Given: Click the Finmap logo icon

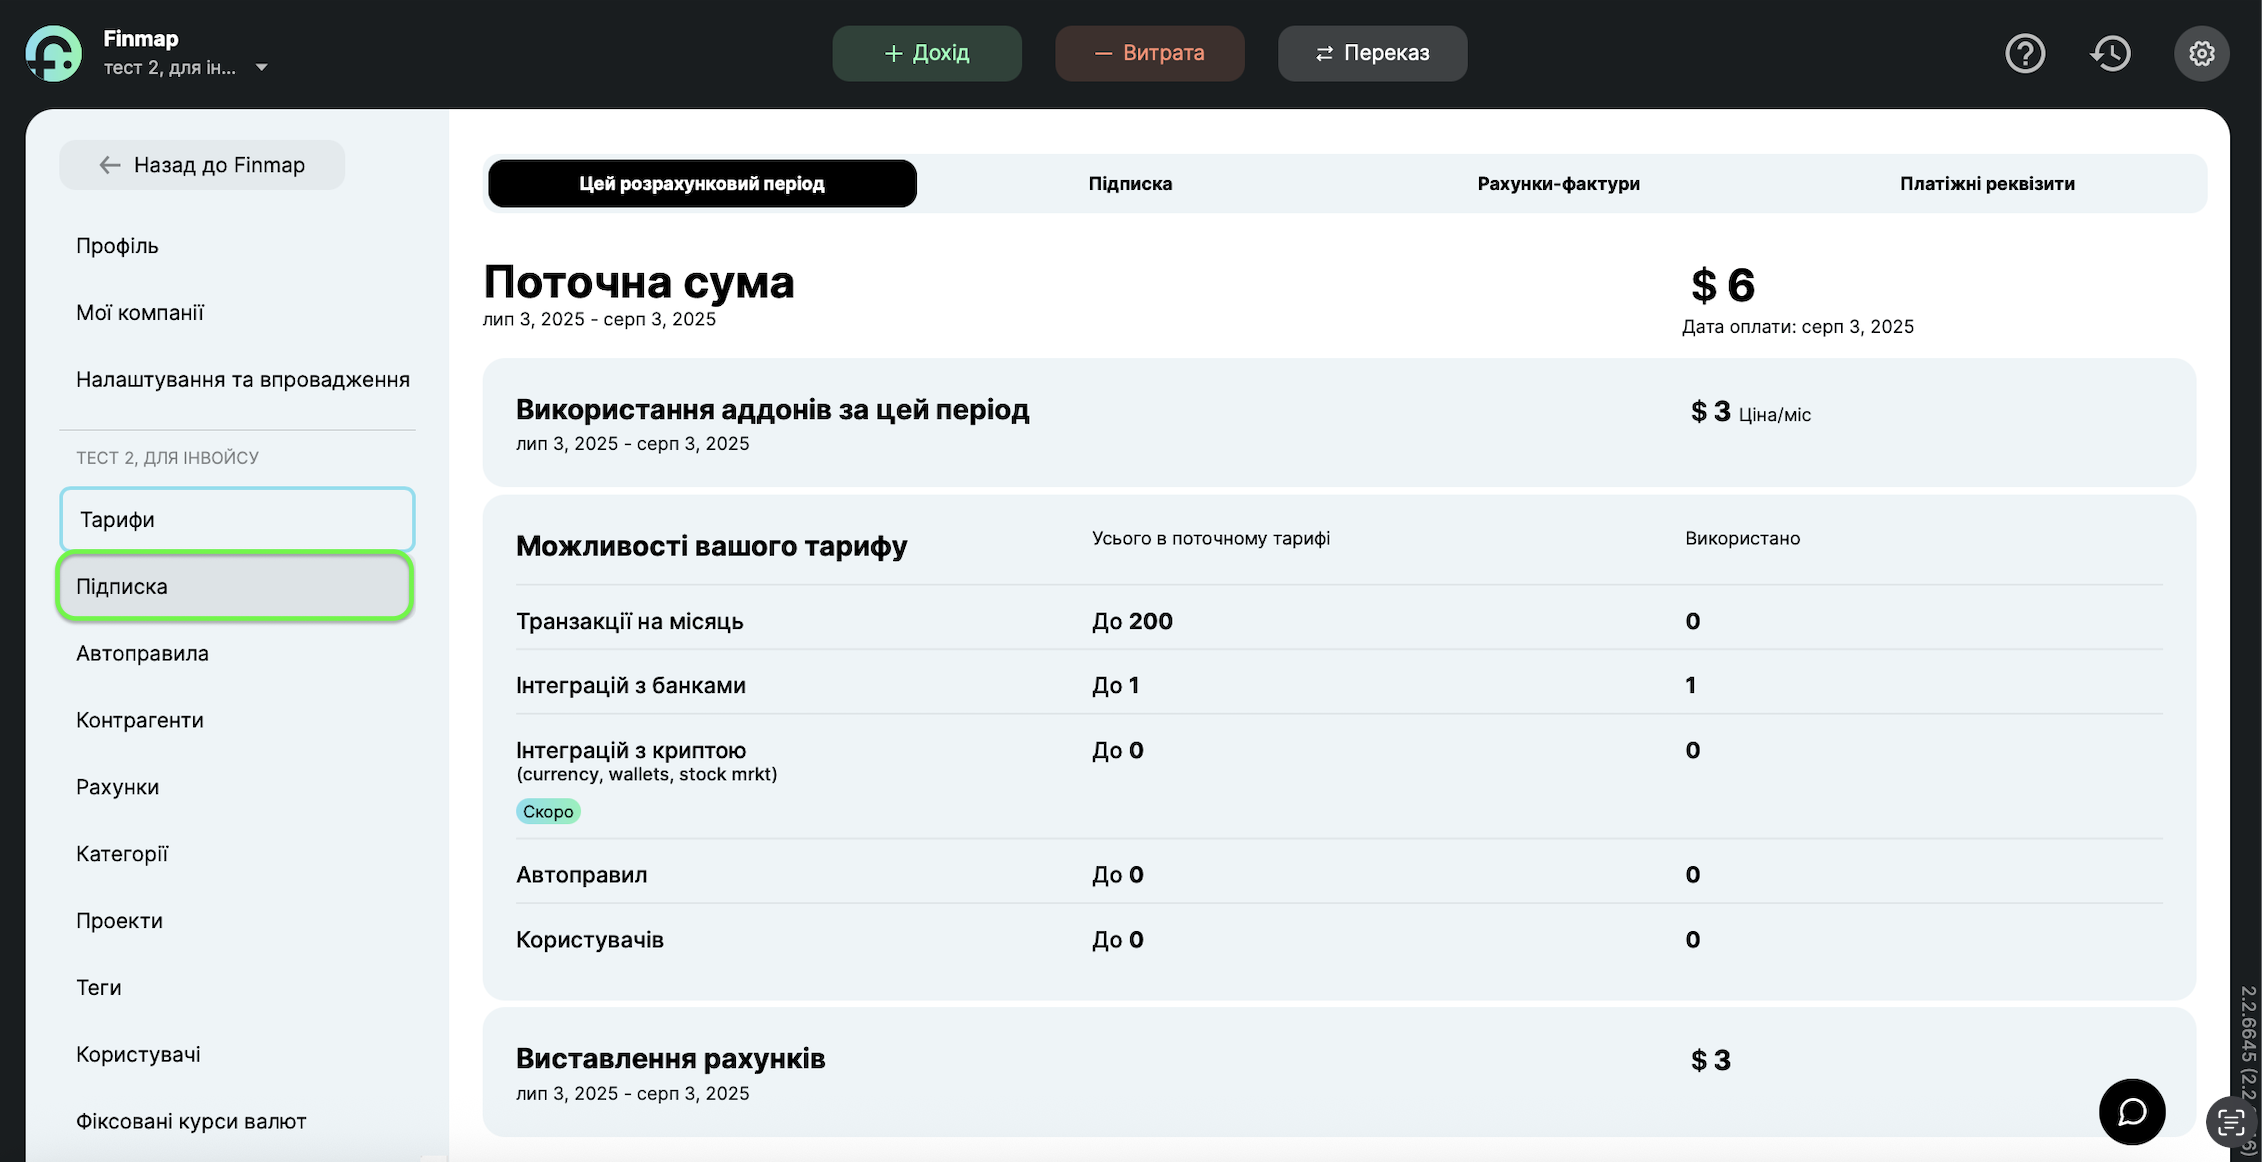Looking at the screenshot, I should click(53, 53).
